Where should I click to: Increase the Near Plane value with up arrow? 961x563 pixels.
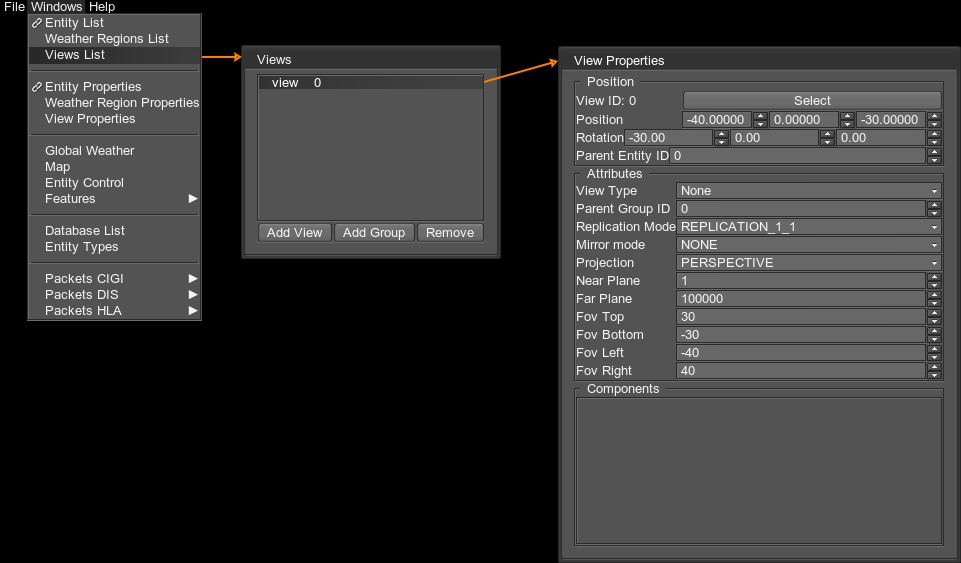point(934,277)
